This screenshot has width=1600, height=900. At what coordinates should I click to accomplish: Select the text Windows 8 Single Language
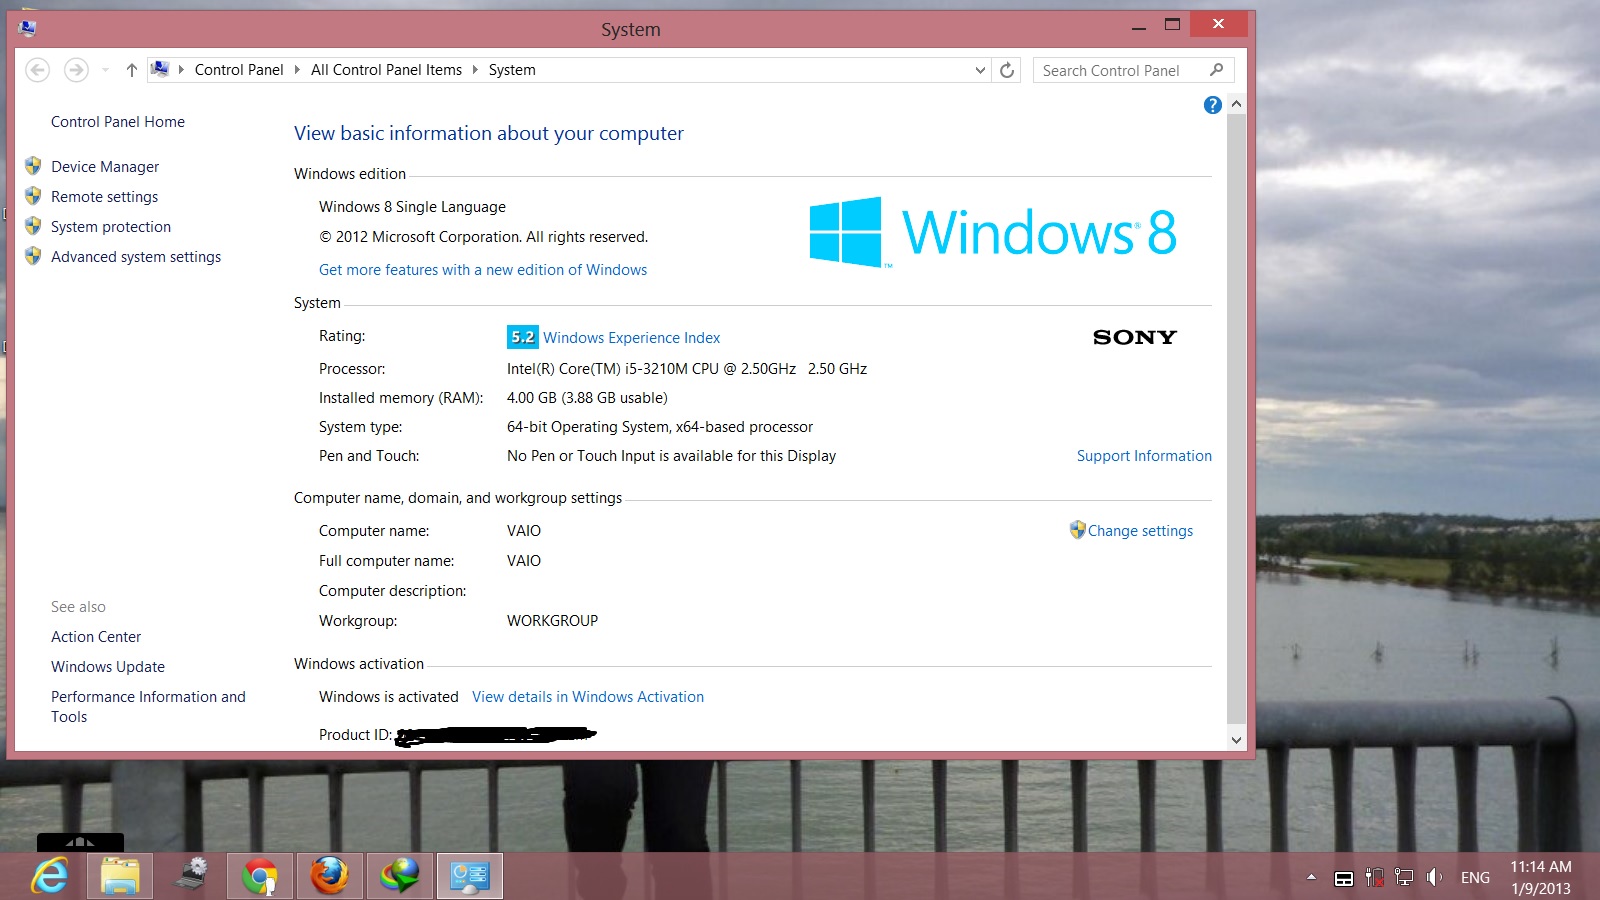(412, 207)
